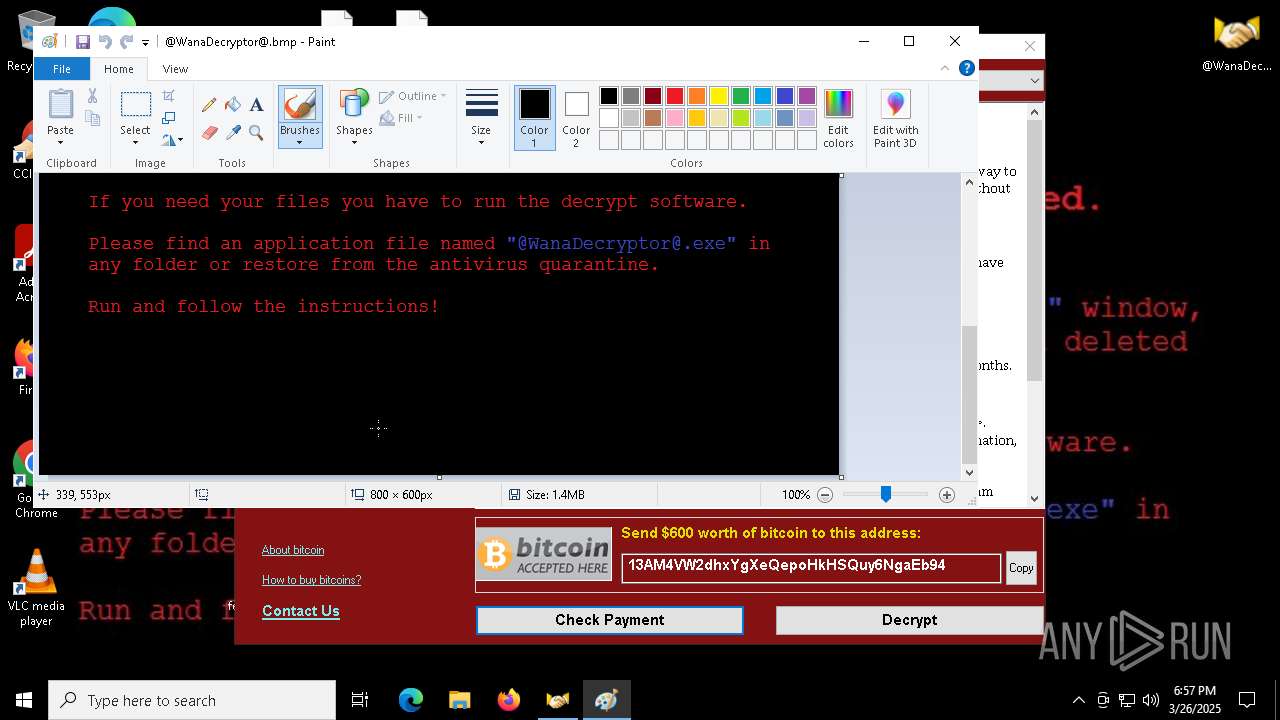Click the Undo arrow in title bar
1280x720 pixels.
point(105,42)
